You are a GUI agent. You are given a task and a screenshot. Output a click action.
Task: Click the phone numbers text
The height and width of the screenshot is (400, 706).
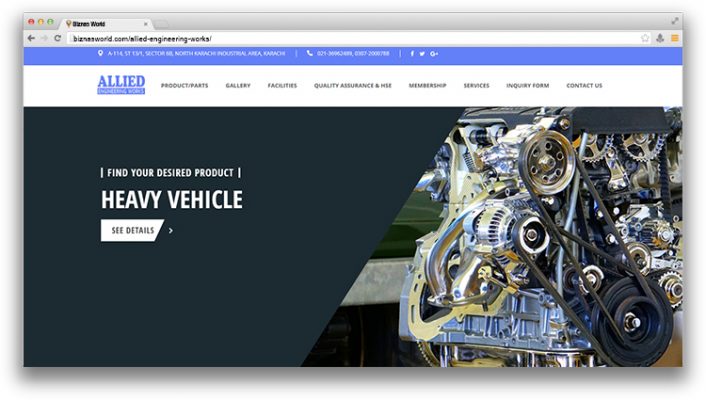[353, 53]
